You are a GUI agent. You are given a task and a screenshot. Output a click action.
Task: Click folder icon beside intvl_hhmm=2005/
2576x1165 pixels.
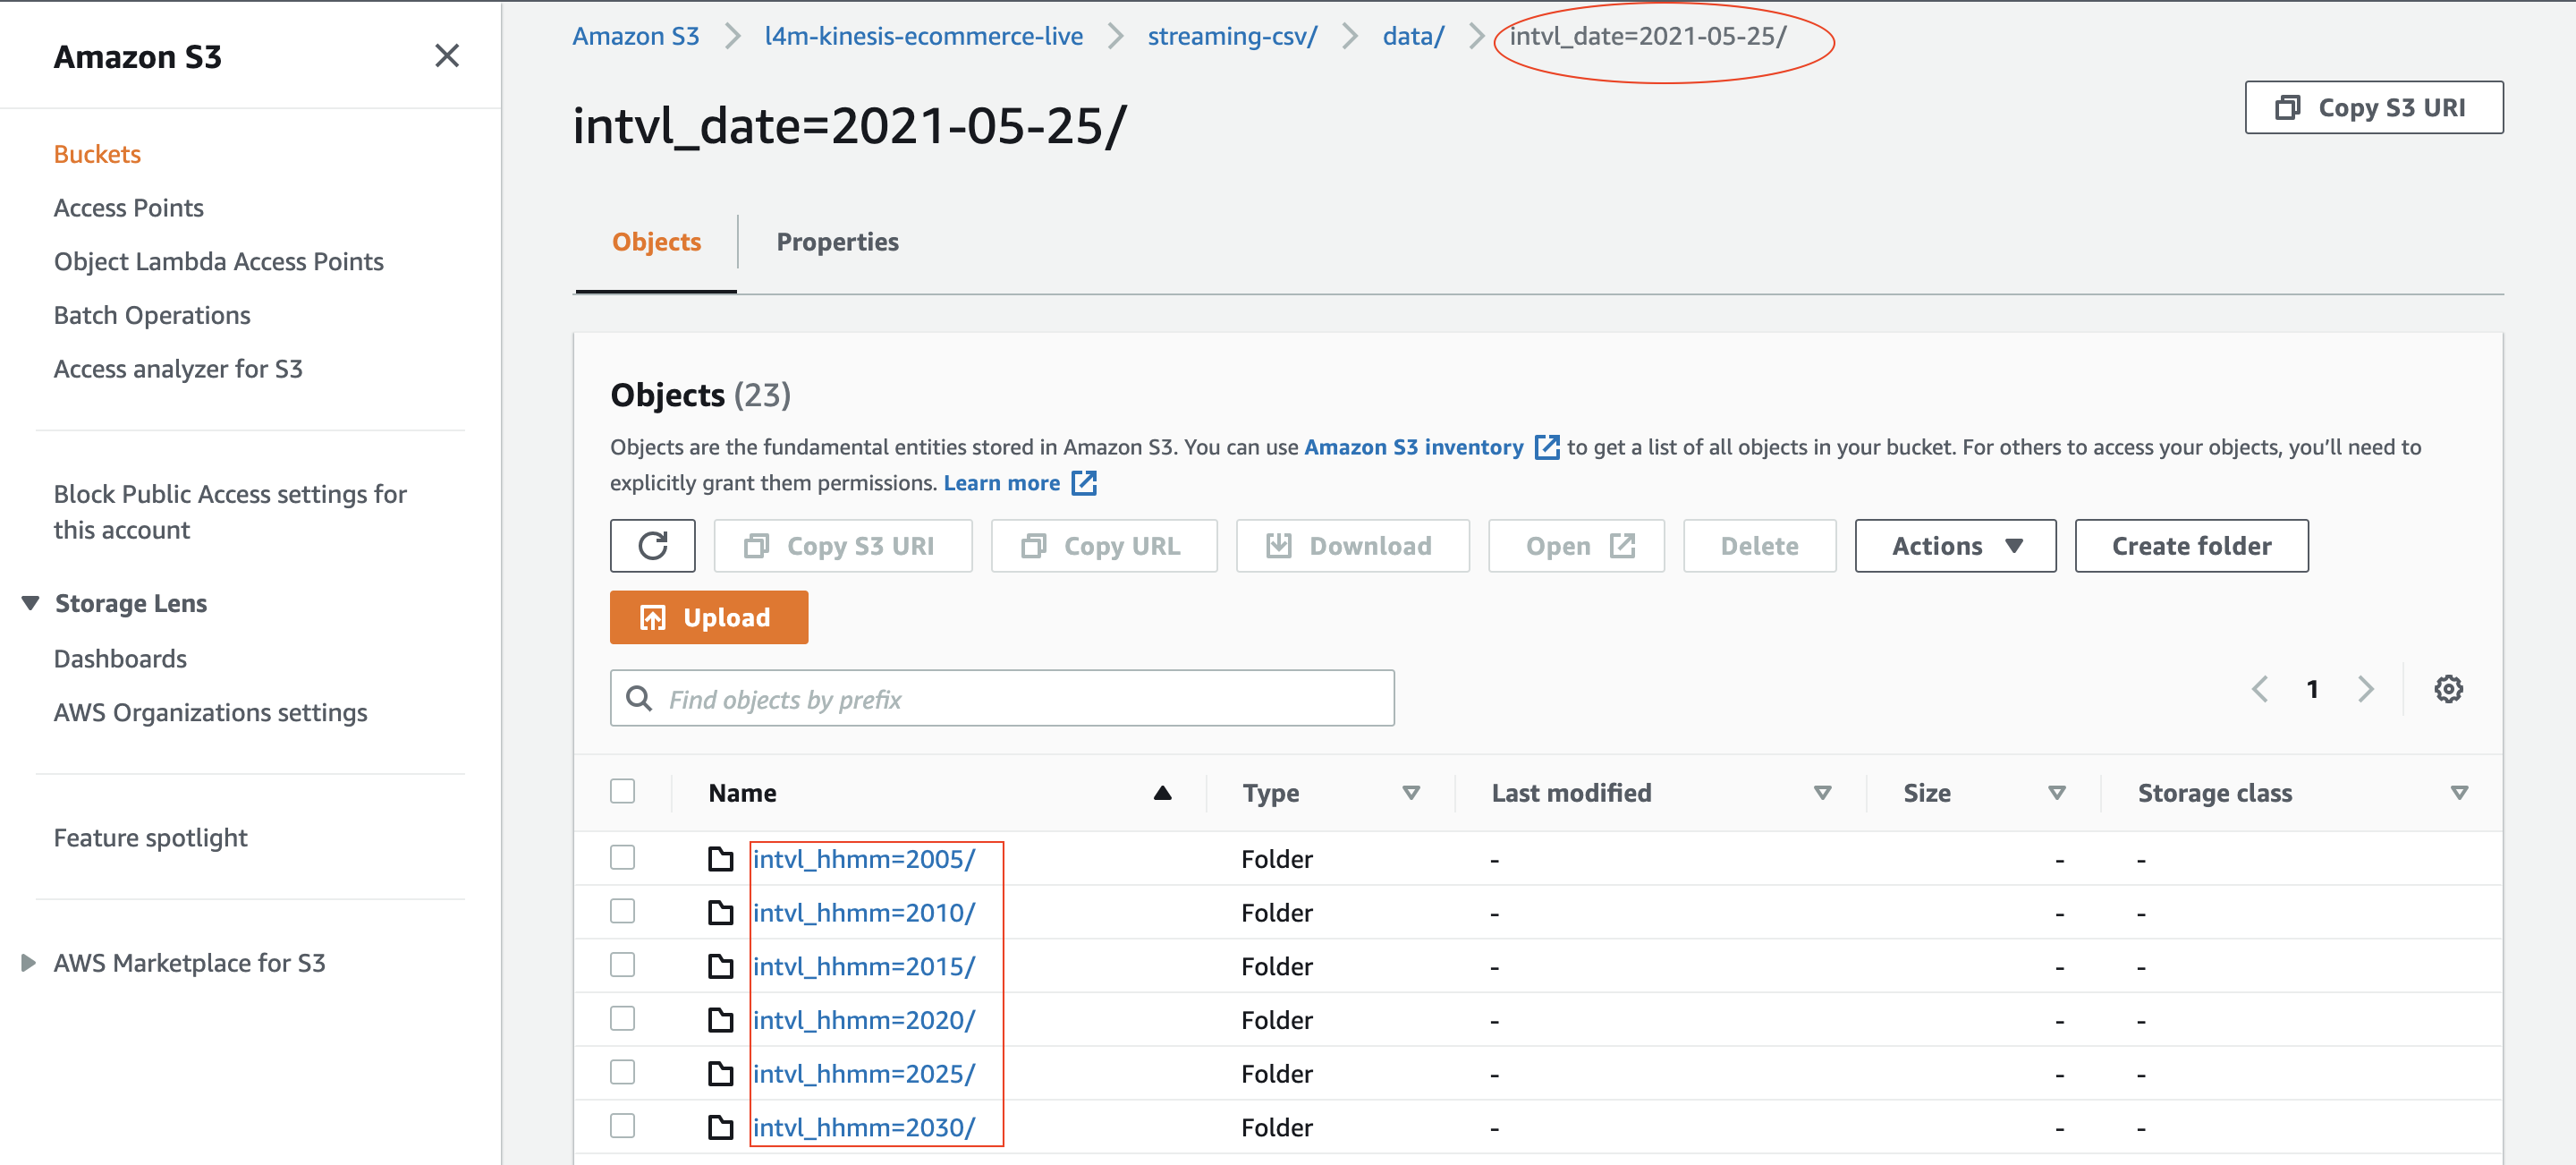tap(720, 859)
